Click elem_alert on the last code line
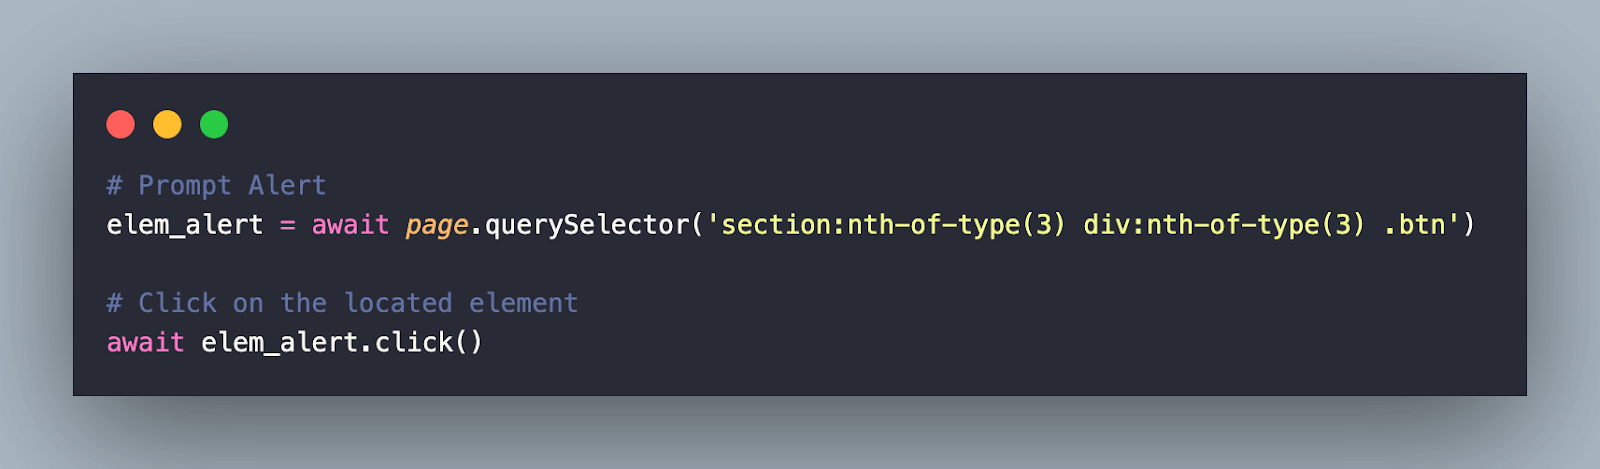This screenshot has width=1600, height=469. pos(279,343)
